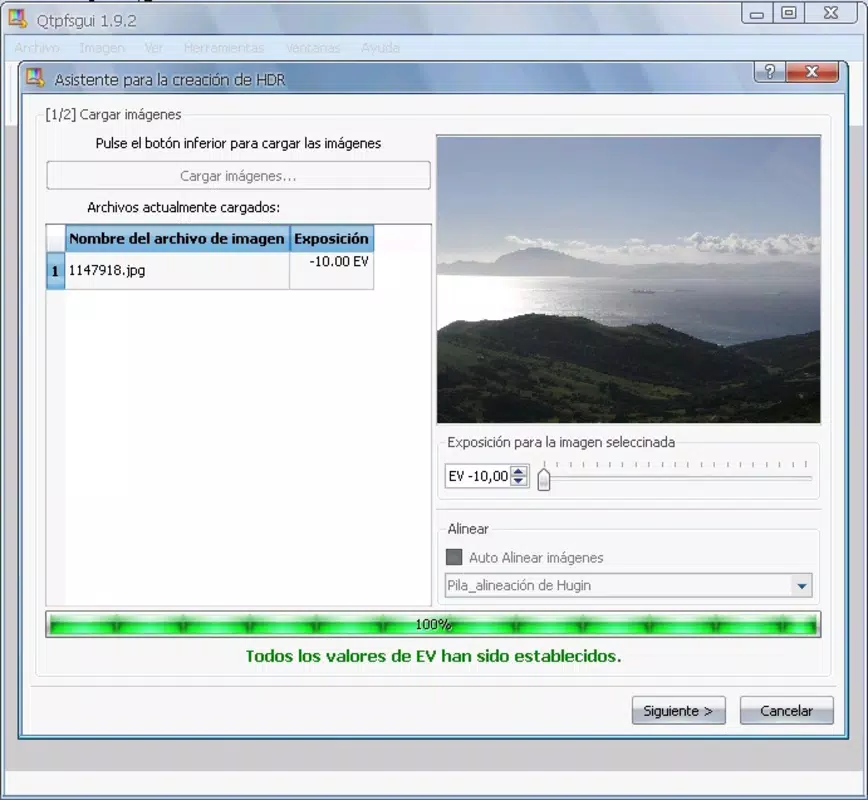Click the wizard dialog title icon
The image size is (868, 800).
pyautogui.click(x=35, y=78)
